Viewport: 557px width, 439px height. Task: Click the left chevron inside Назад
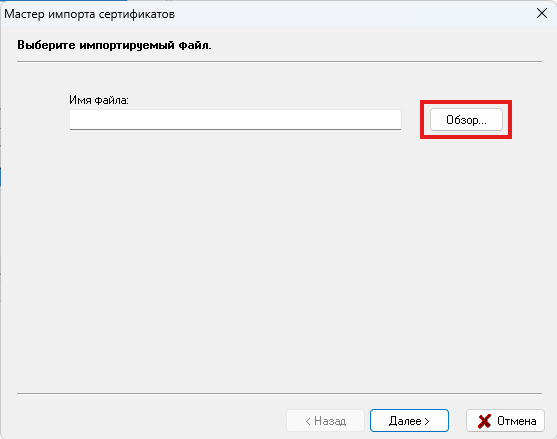tap(308, 421)
